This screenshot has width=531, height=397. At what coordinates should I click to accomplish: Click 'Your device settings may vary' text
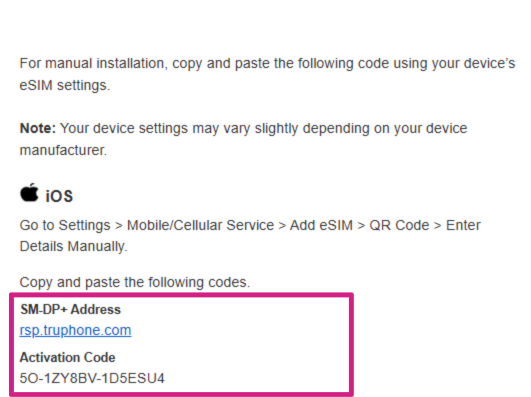point(156,129)
